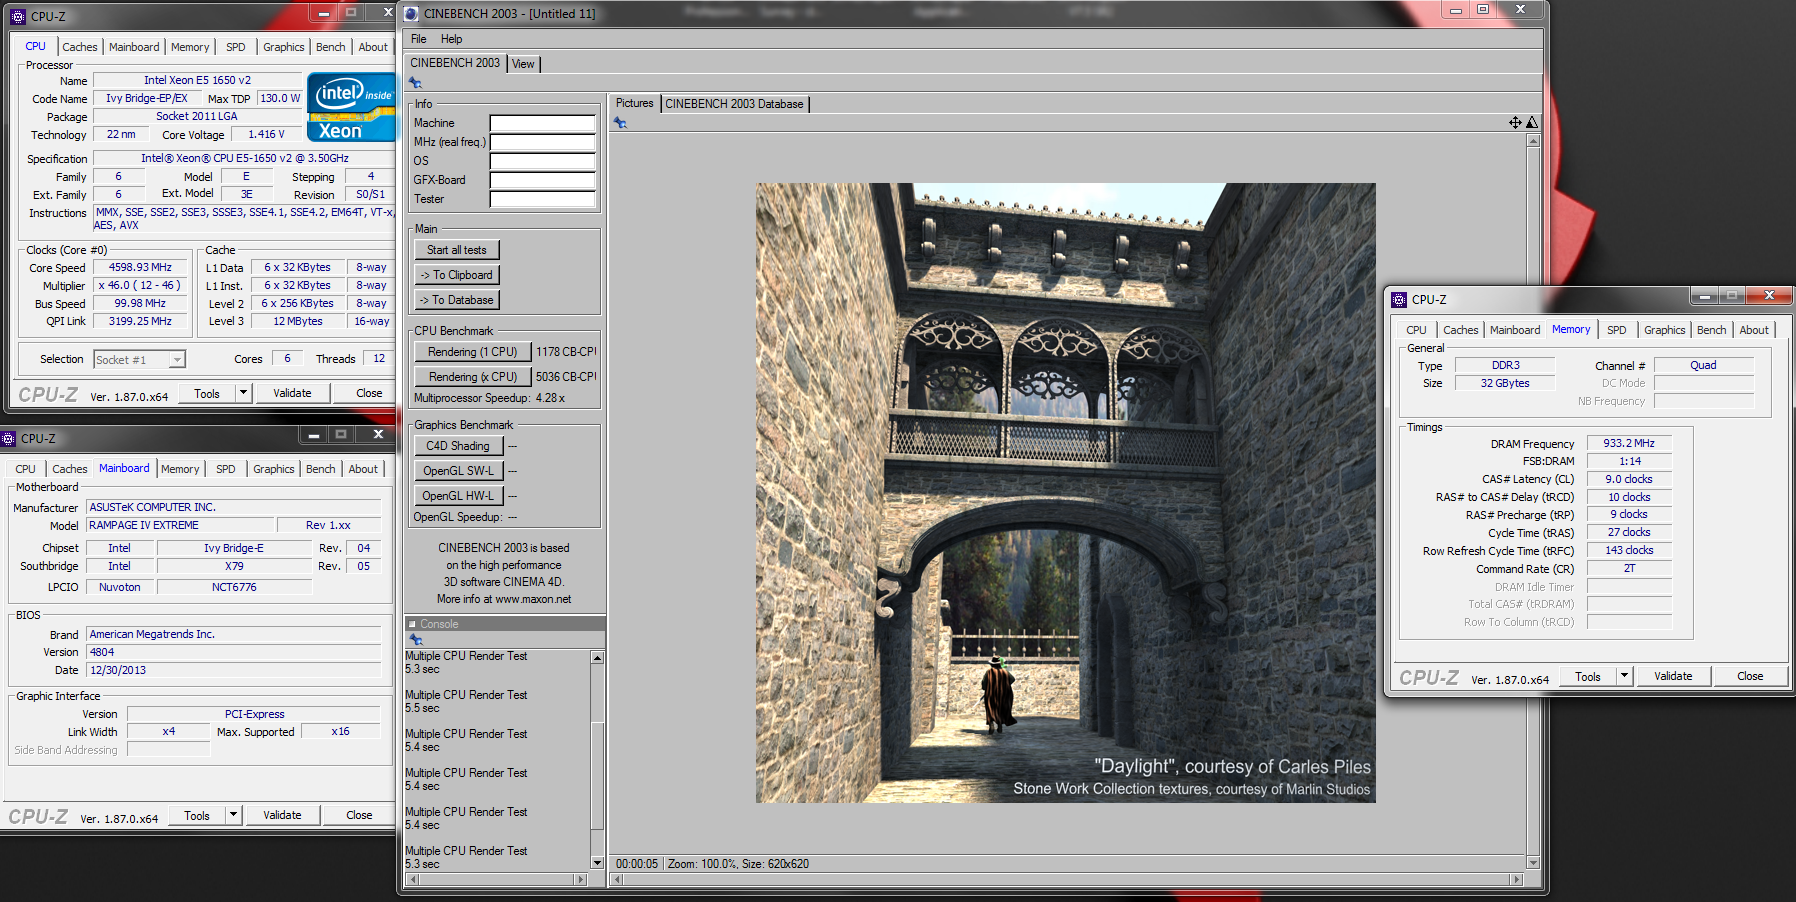Select the CINEBENCH 2003 Database tab

coord(734,104)
